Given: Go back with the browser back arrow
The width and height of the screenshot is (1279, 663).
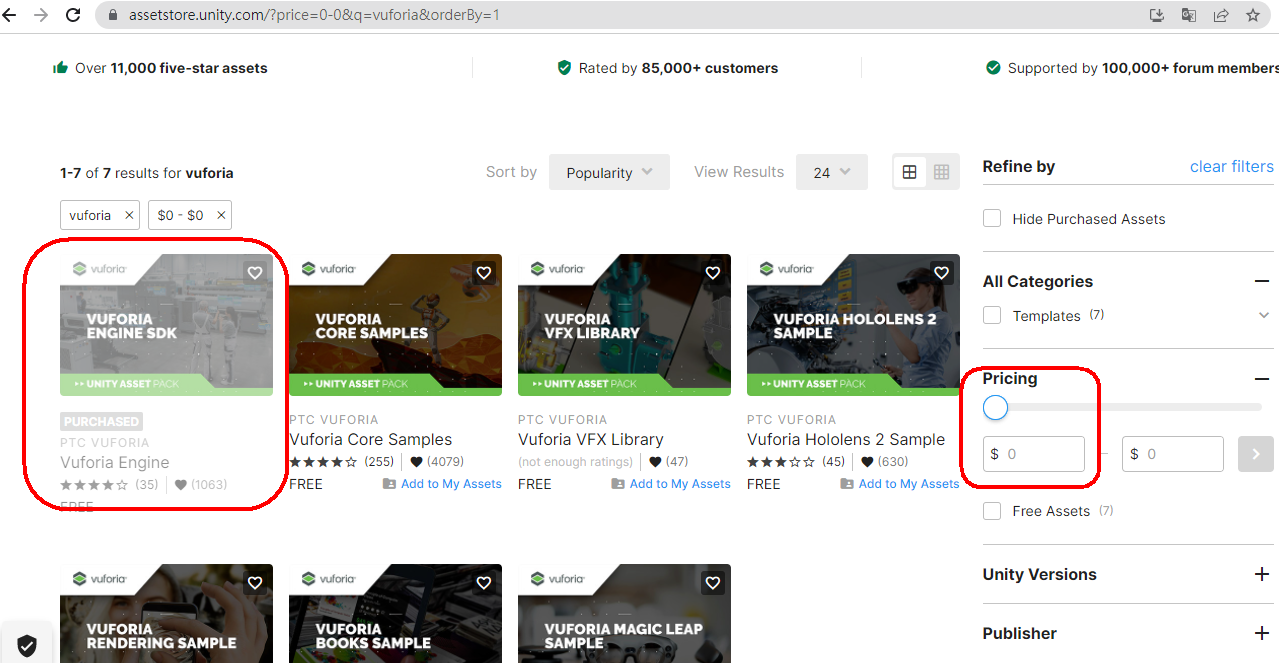Looking at the screenshot, I should tap(10, 15).
